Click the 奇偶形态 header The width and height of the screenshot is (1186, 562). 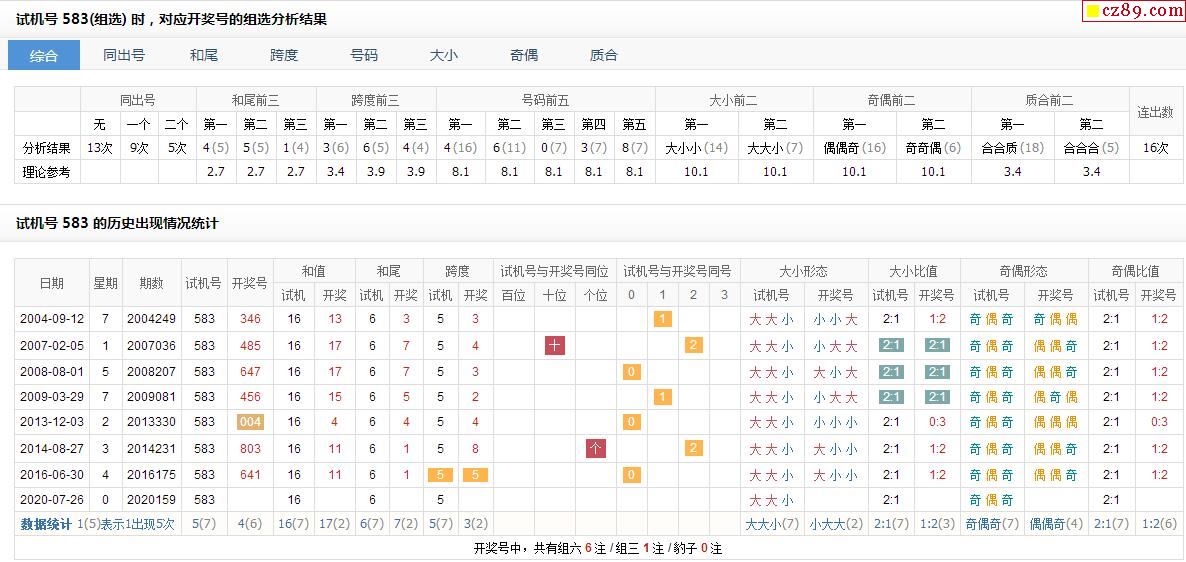(1024, 271)
